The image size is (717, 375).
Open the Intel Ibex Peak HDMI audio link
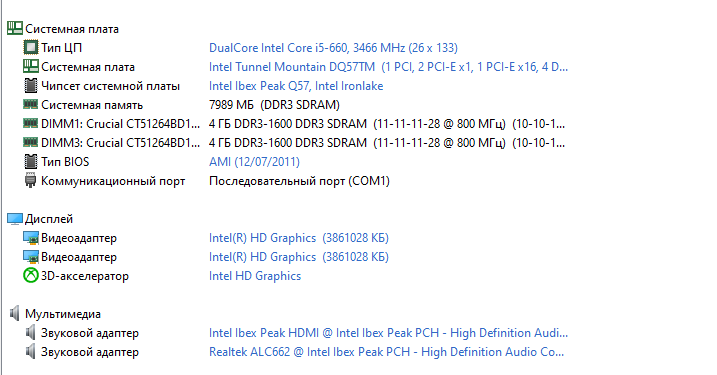388,332
